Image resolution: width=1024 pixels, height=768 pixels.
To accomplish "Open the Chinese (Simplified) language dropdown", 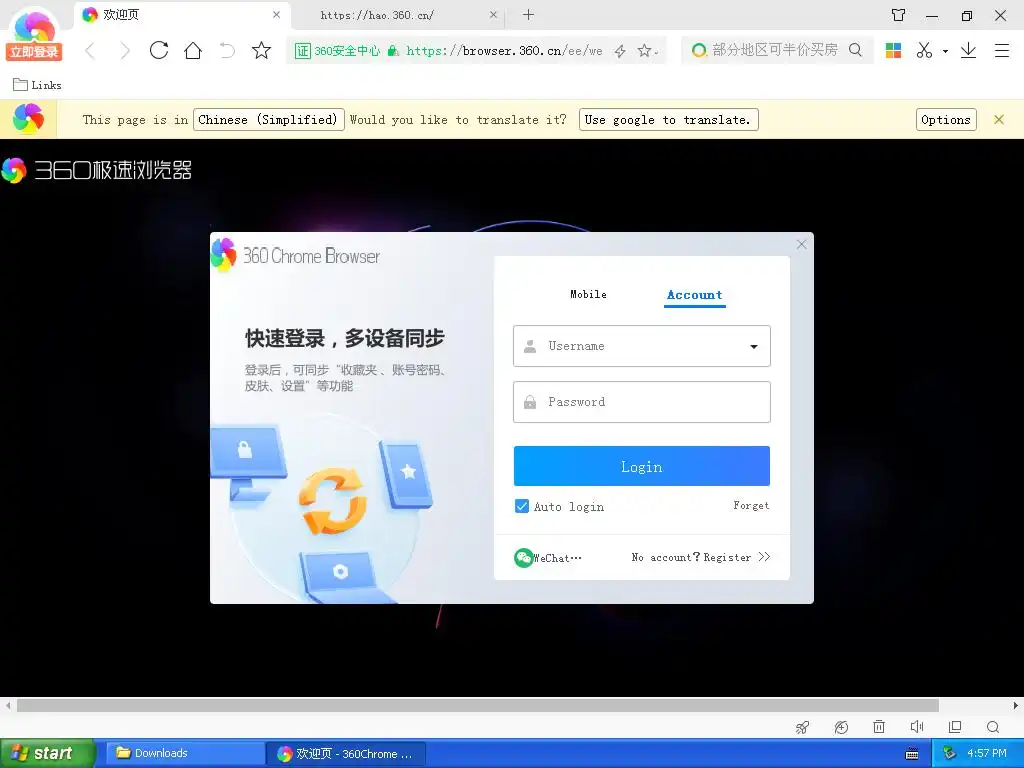I will pyautogui.click(x=268, y=120).
